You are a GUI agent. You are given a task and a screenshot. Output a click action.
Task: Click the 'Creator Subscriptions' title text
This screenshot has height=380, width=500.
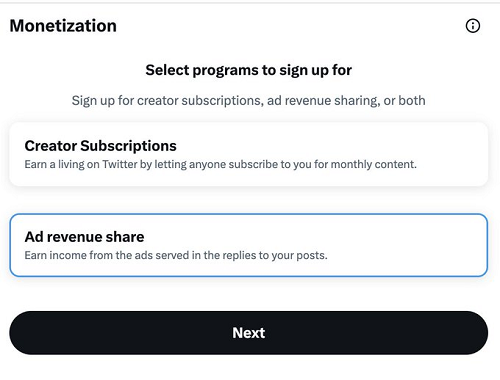tap(100, 146)
